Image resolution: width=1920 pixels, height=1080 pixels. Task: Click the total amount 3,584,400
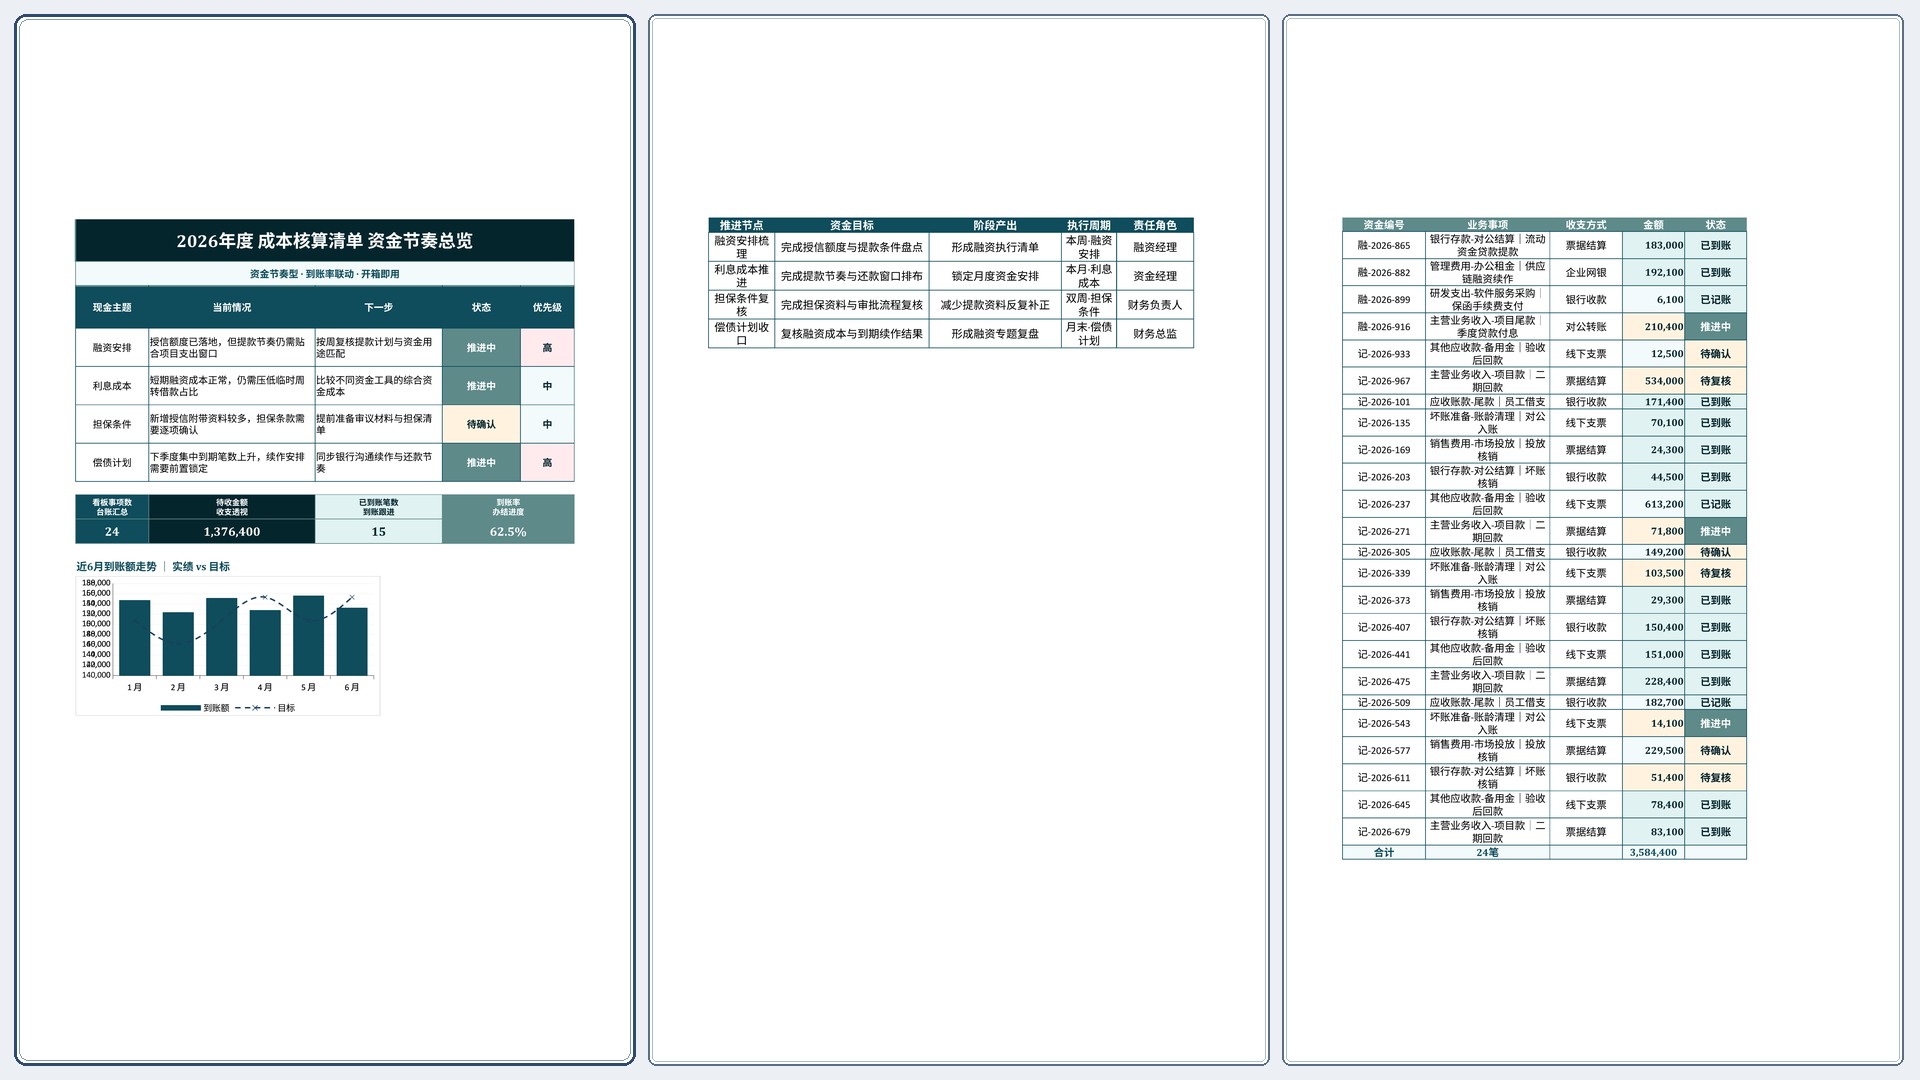(1654, 853)
